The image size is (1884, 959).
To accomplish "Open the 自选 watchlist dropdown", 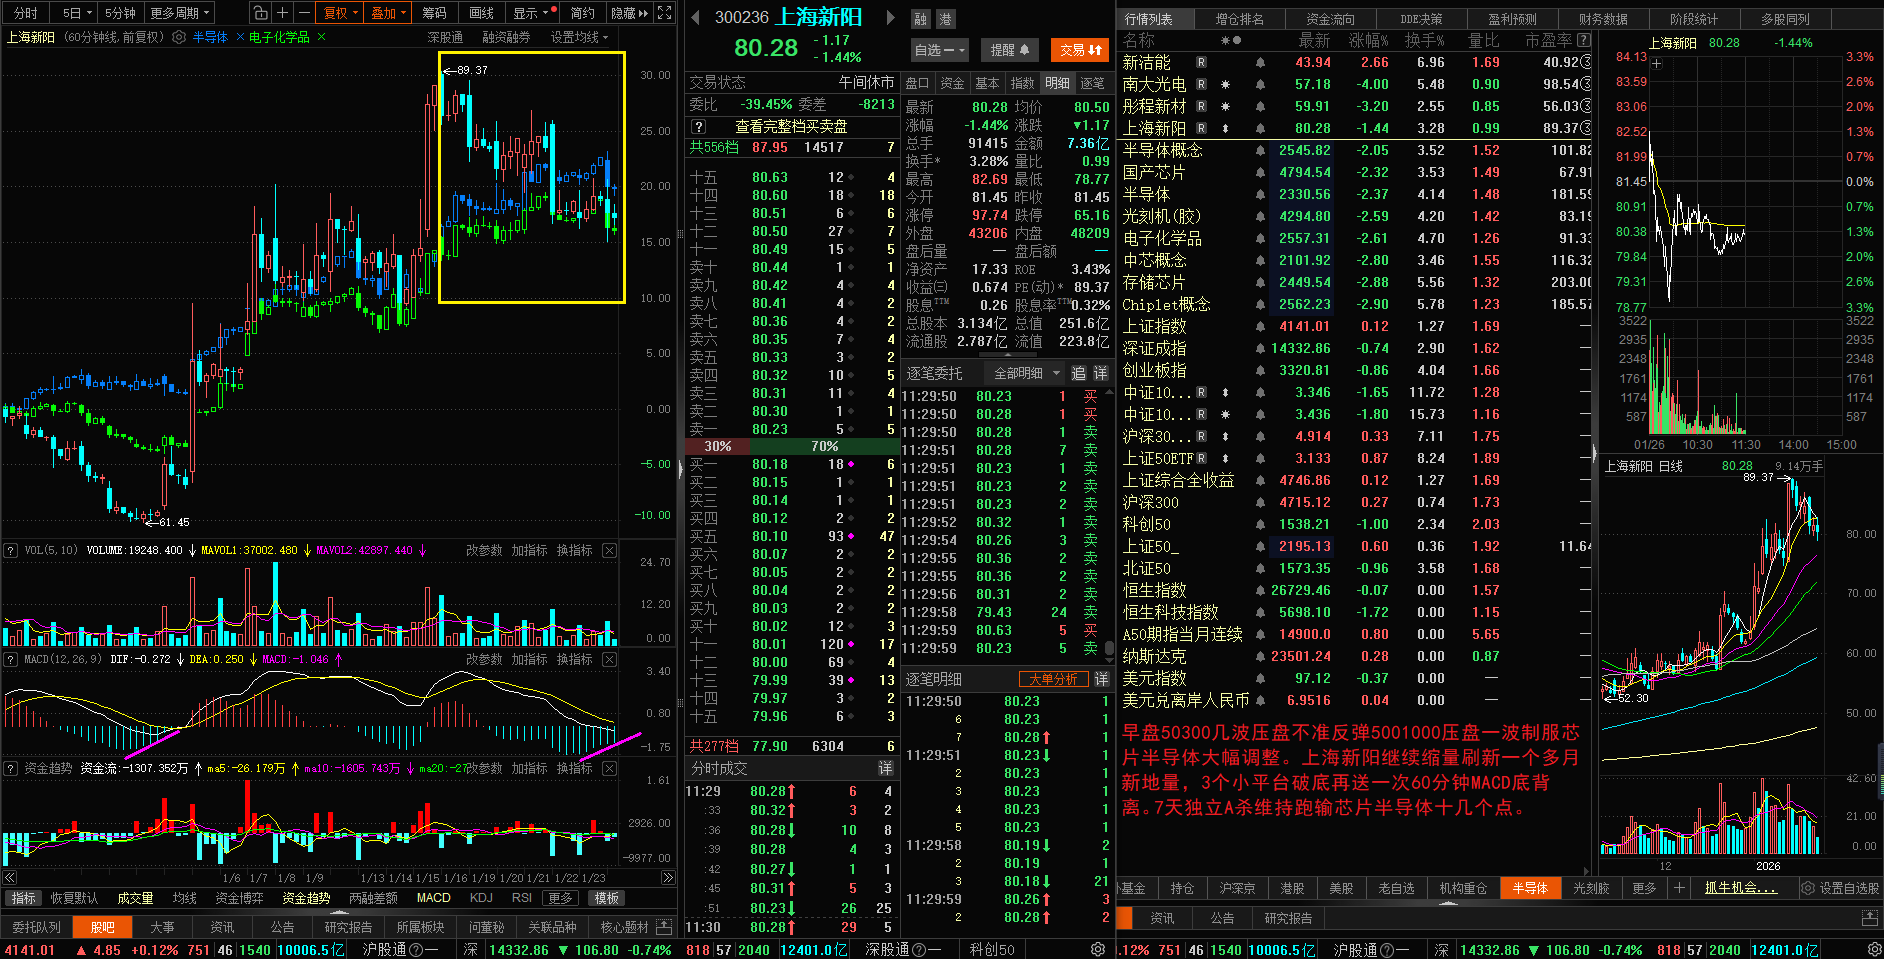I will click(x=939, y=50).
